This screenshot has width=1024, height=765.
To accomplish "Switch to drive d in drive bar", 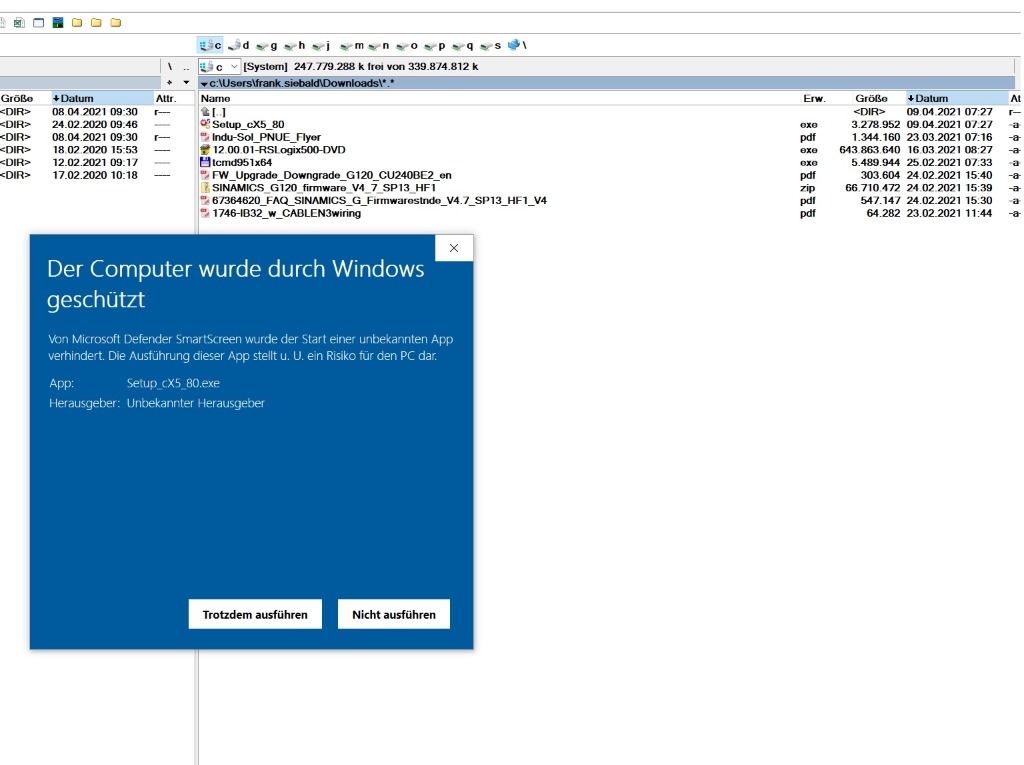I will point(238,45).
